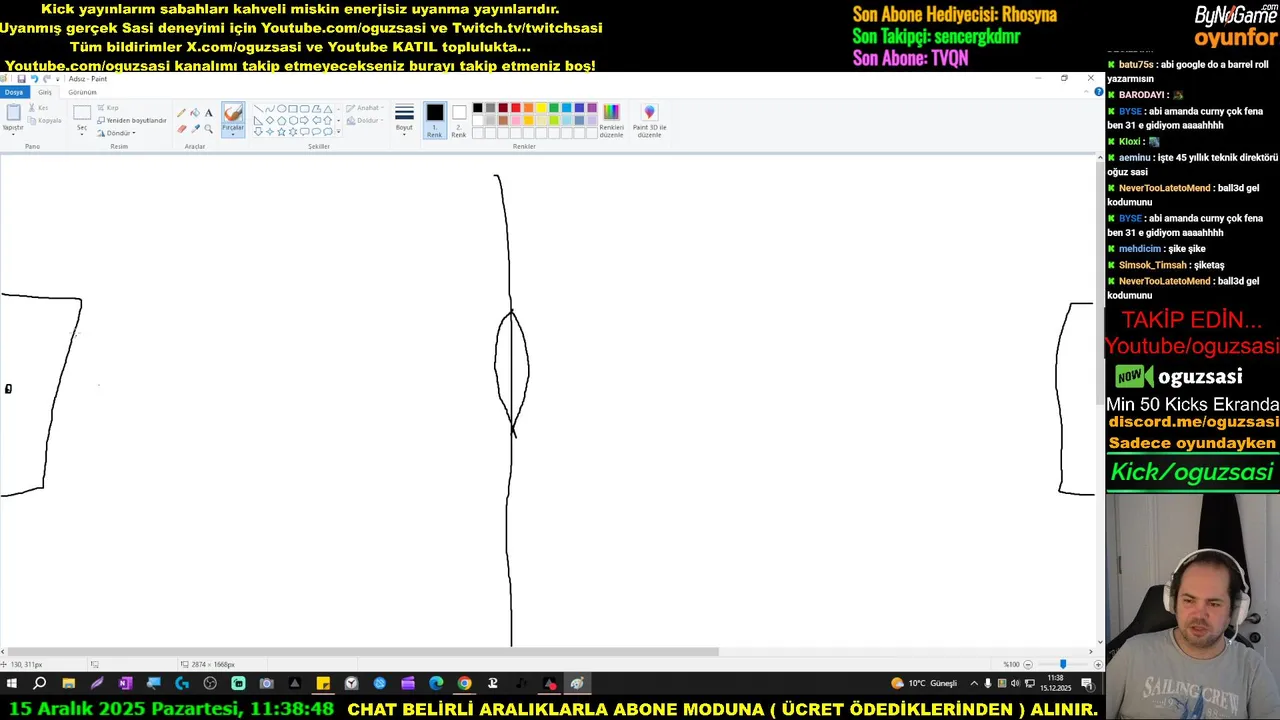1280x720 pixels.
Task: Switch to the Giriş ribbon tab
Action: tap(45, 92)
